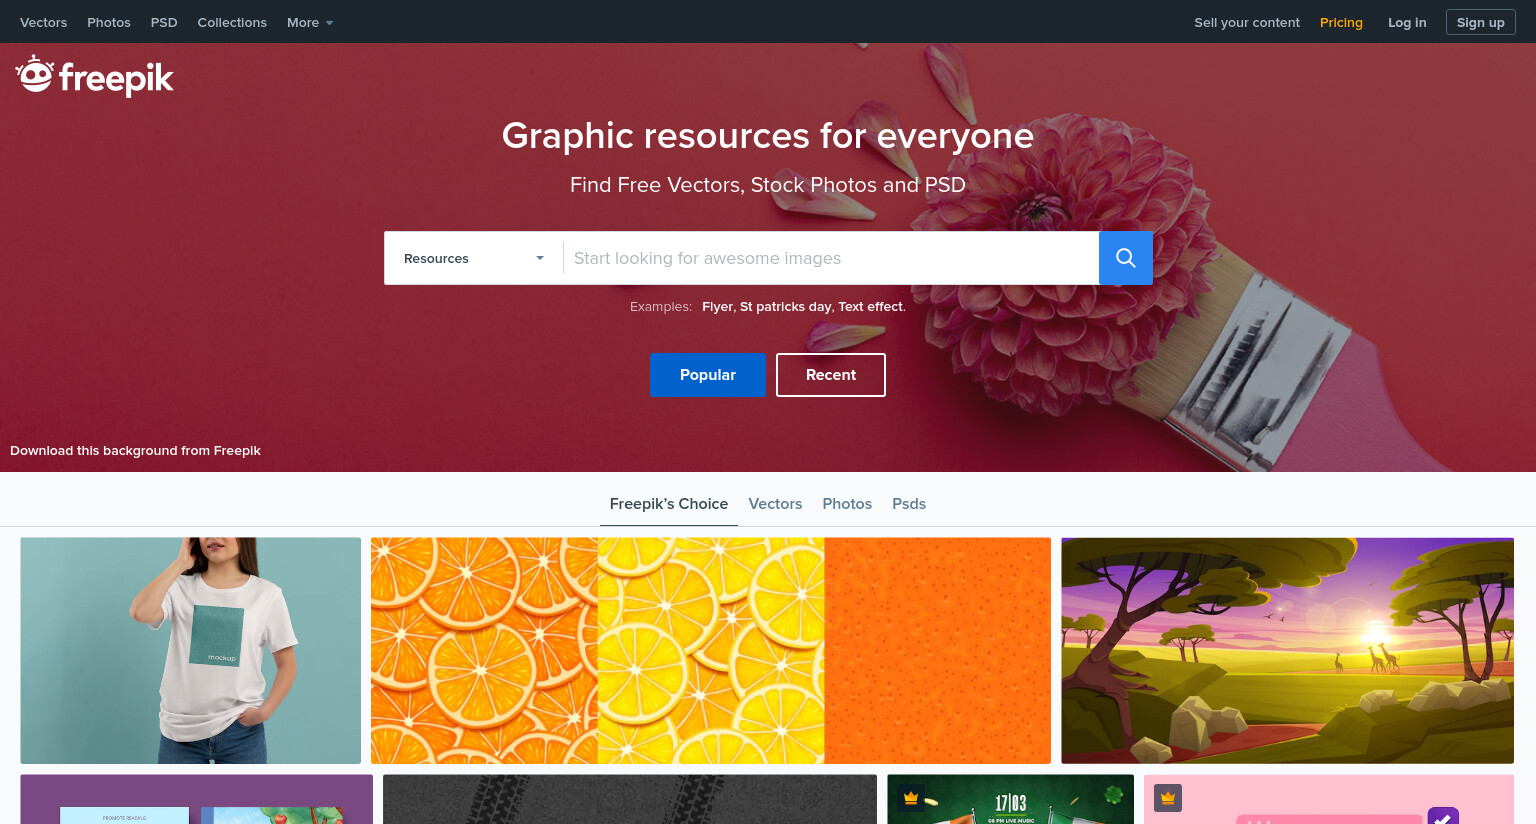Select the Recent button
This screenshot has width=1536, height=824.
click(831, 375)
